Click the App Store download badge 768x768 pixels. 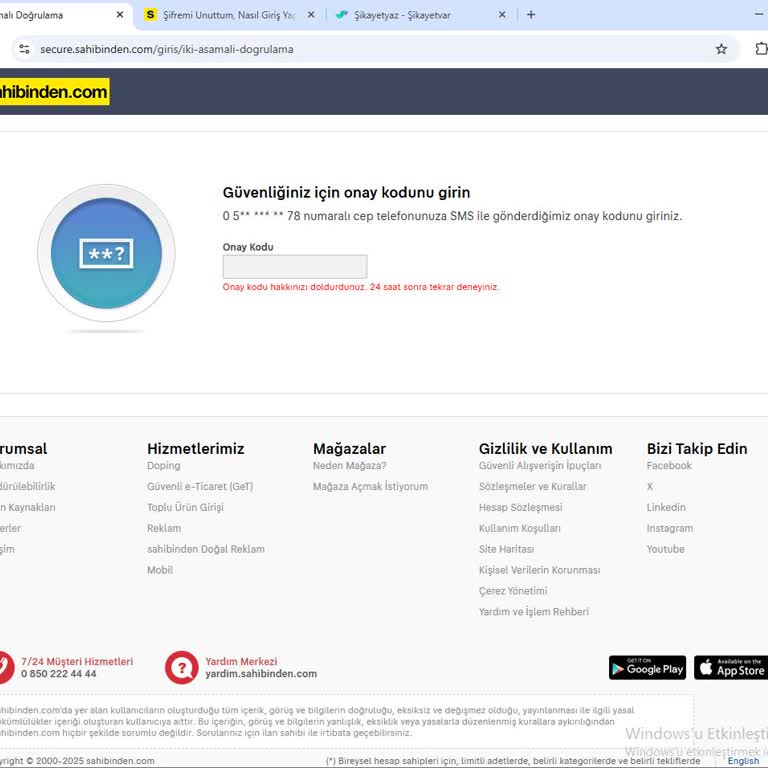click(731, 668)
